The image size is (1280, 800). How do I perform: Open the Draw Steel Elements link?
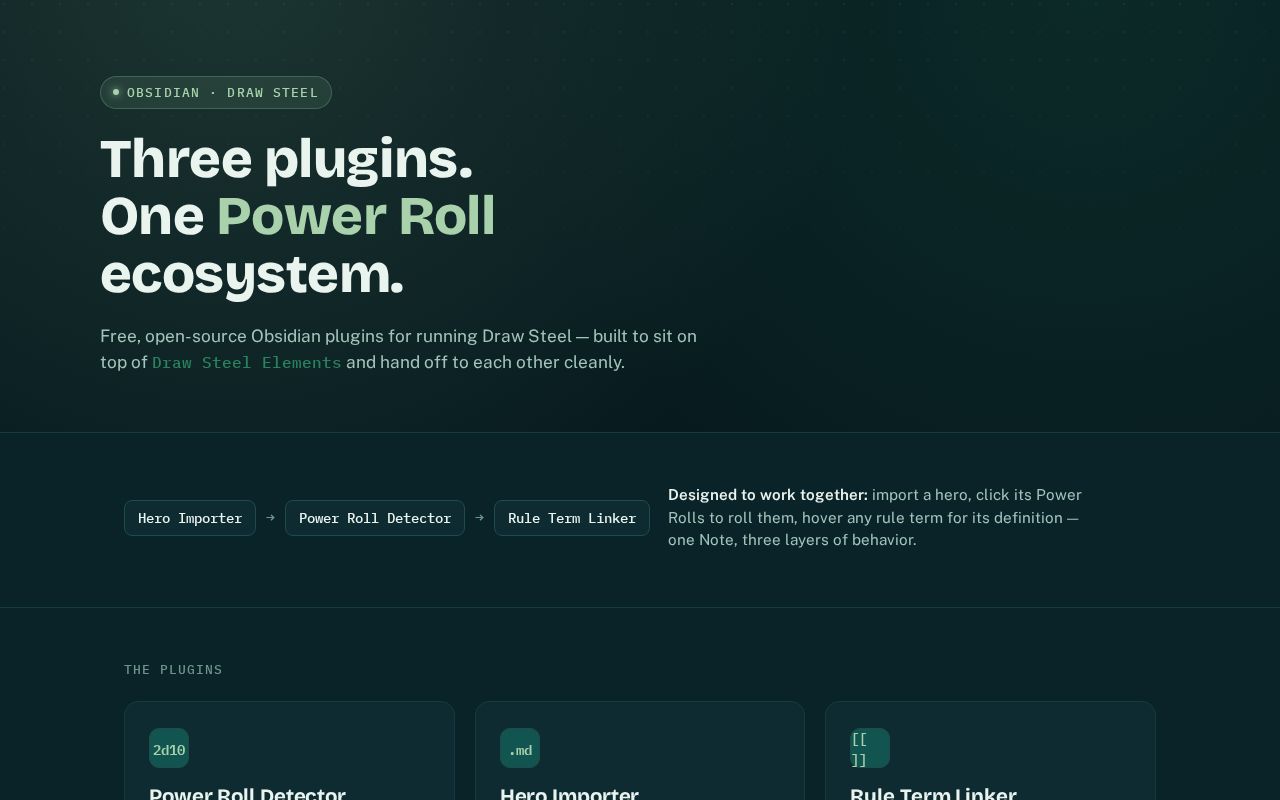click(x=247, y=363)
